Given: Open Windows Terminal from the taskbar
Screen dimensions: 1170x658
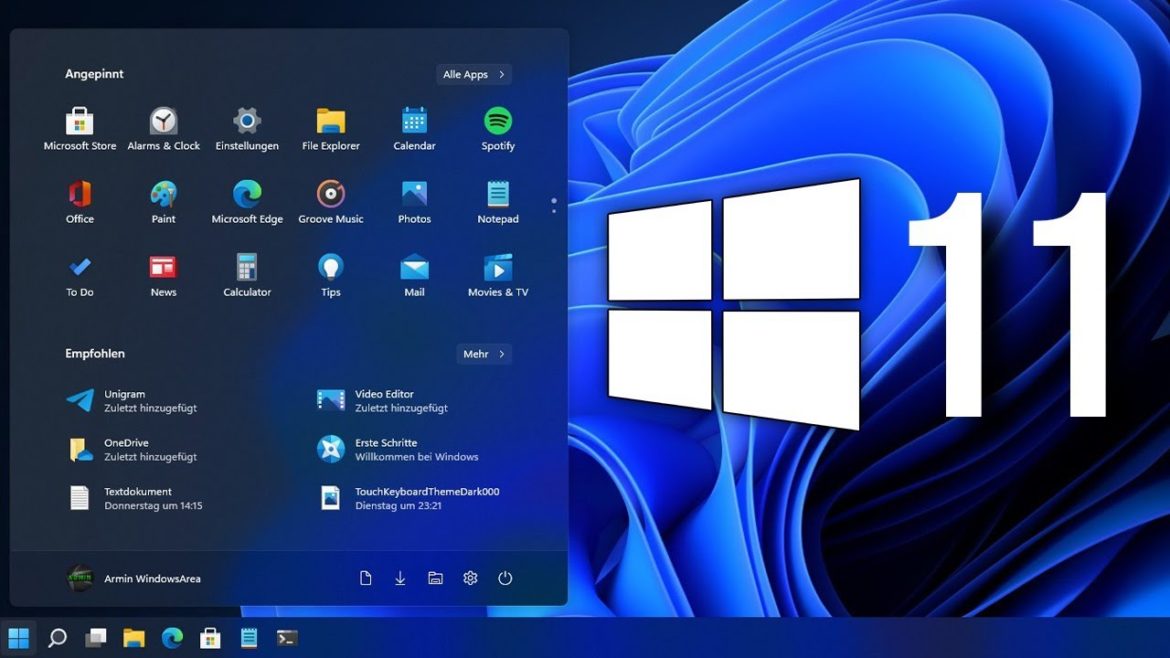Looking at the screenshot, I should coord(288,637).
